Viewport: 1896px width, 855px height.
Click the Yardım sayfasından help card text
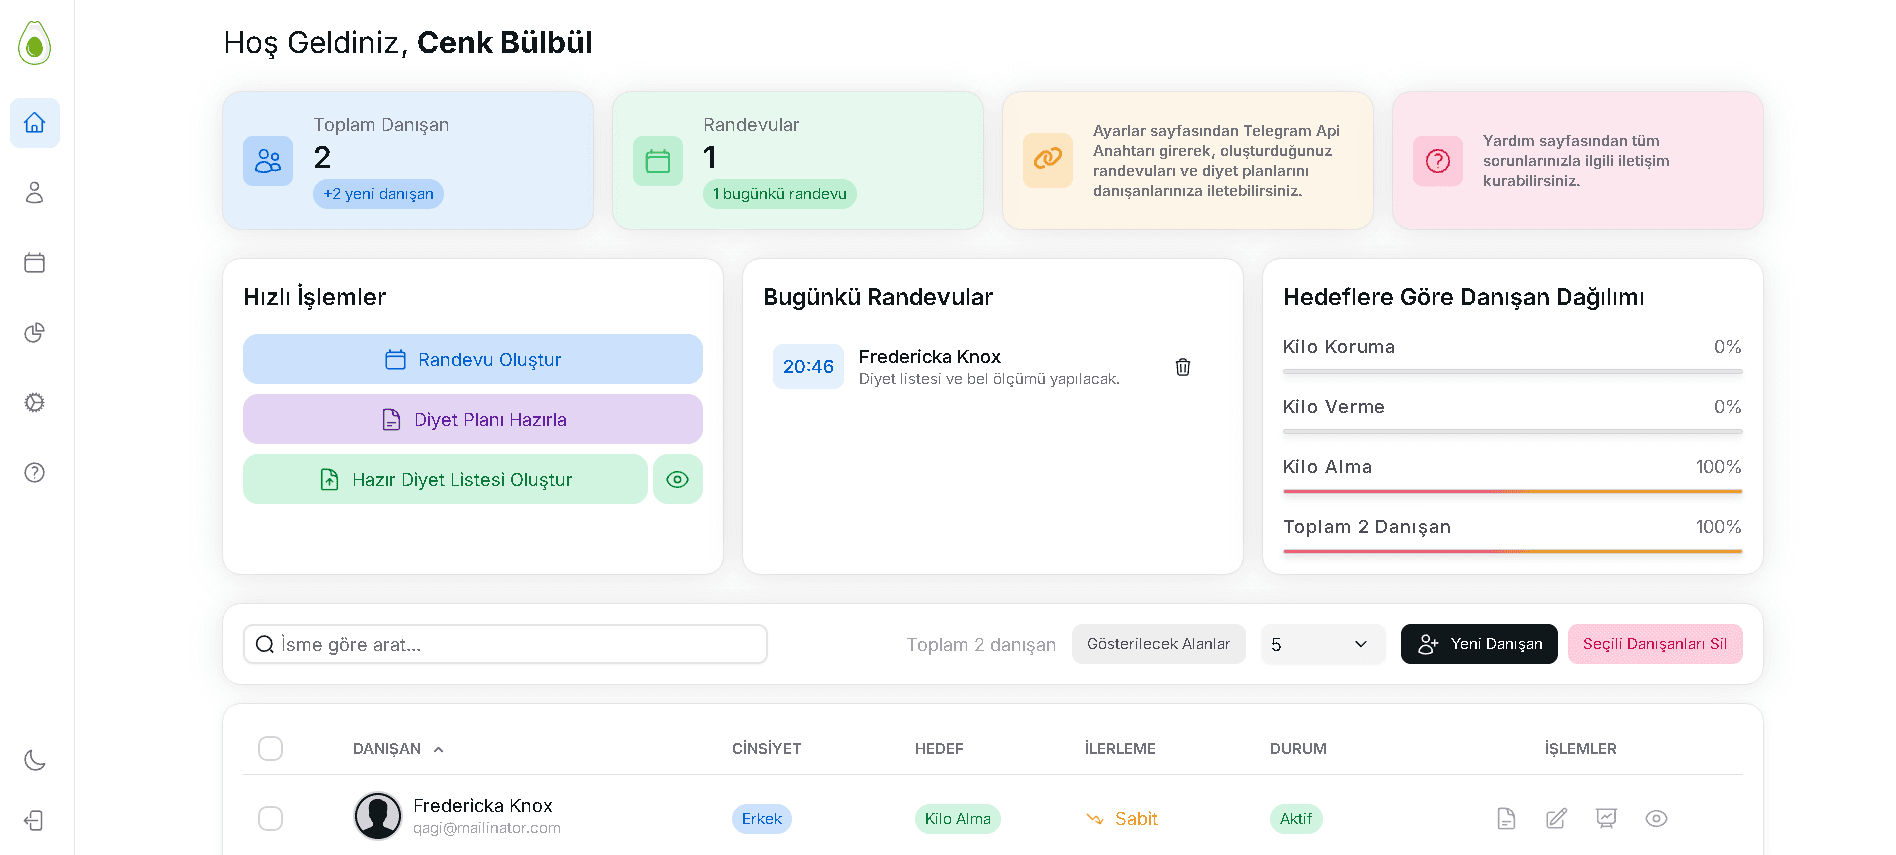click(x=1576, y=161)
